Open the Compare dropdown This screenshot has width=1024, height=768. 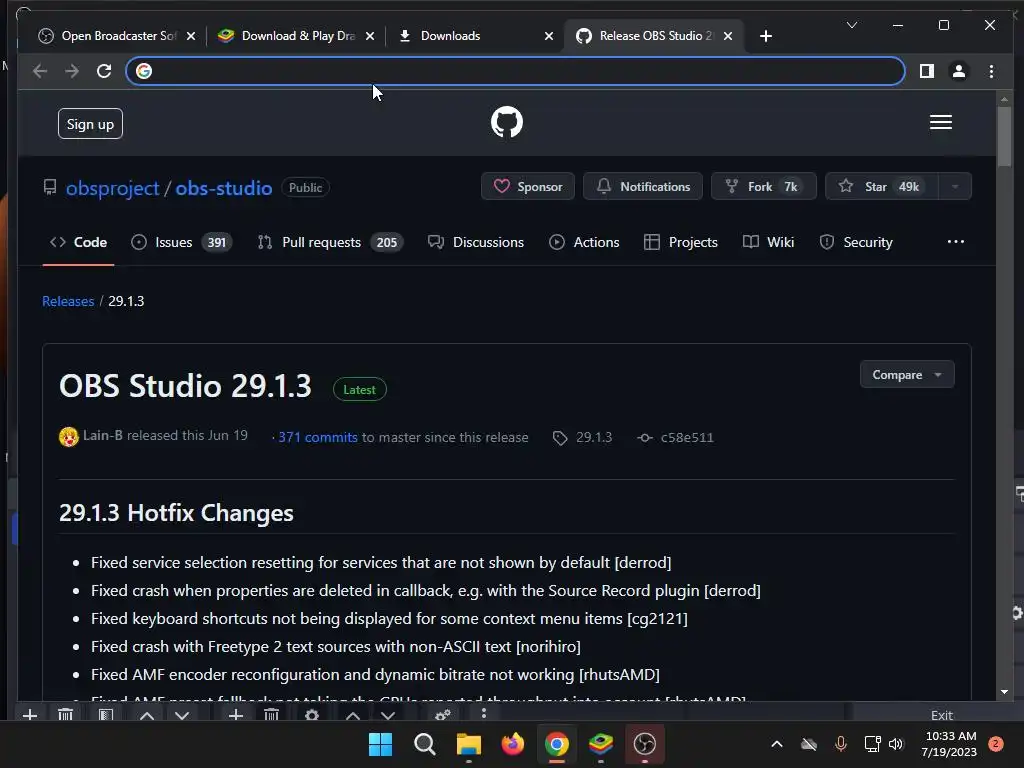907,375
